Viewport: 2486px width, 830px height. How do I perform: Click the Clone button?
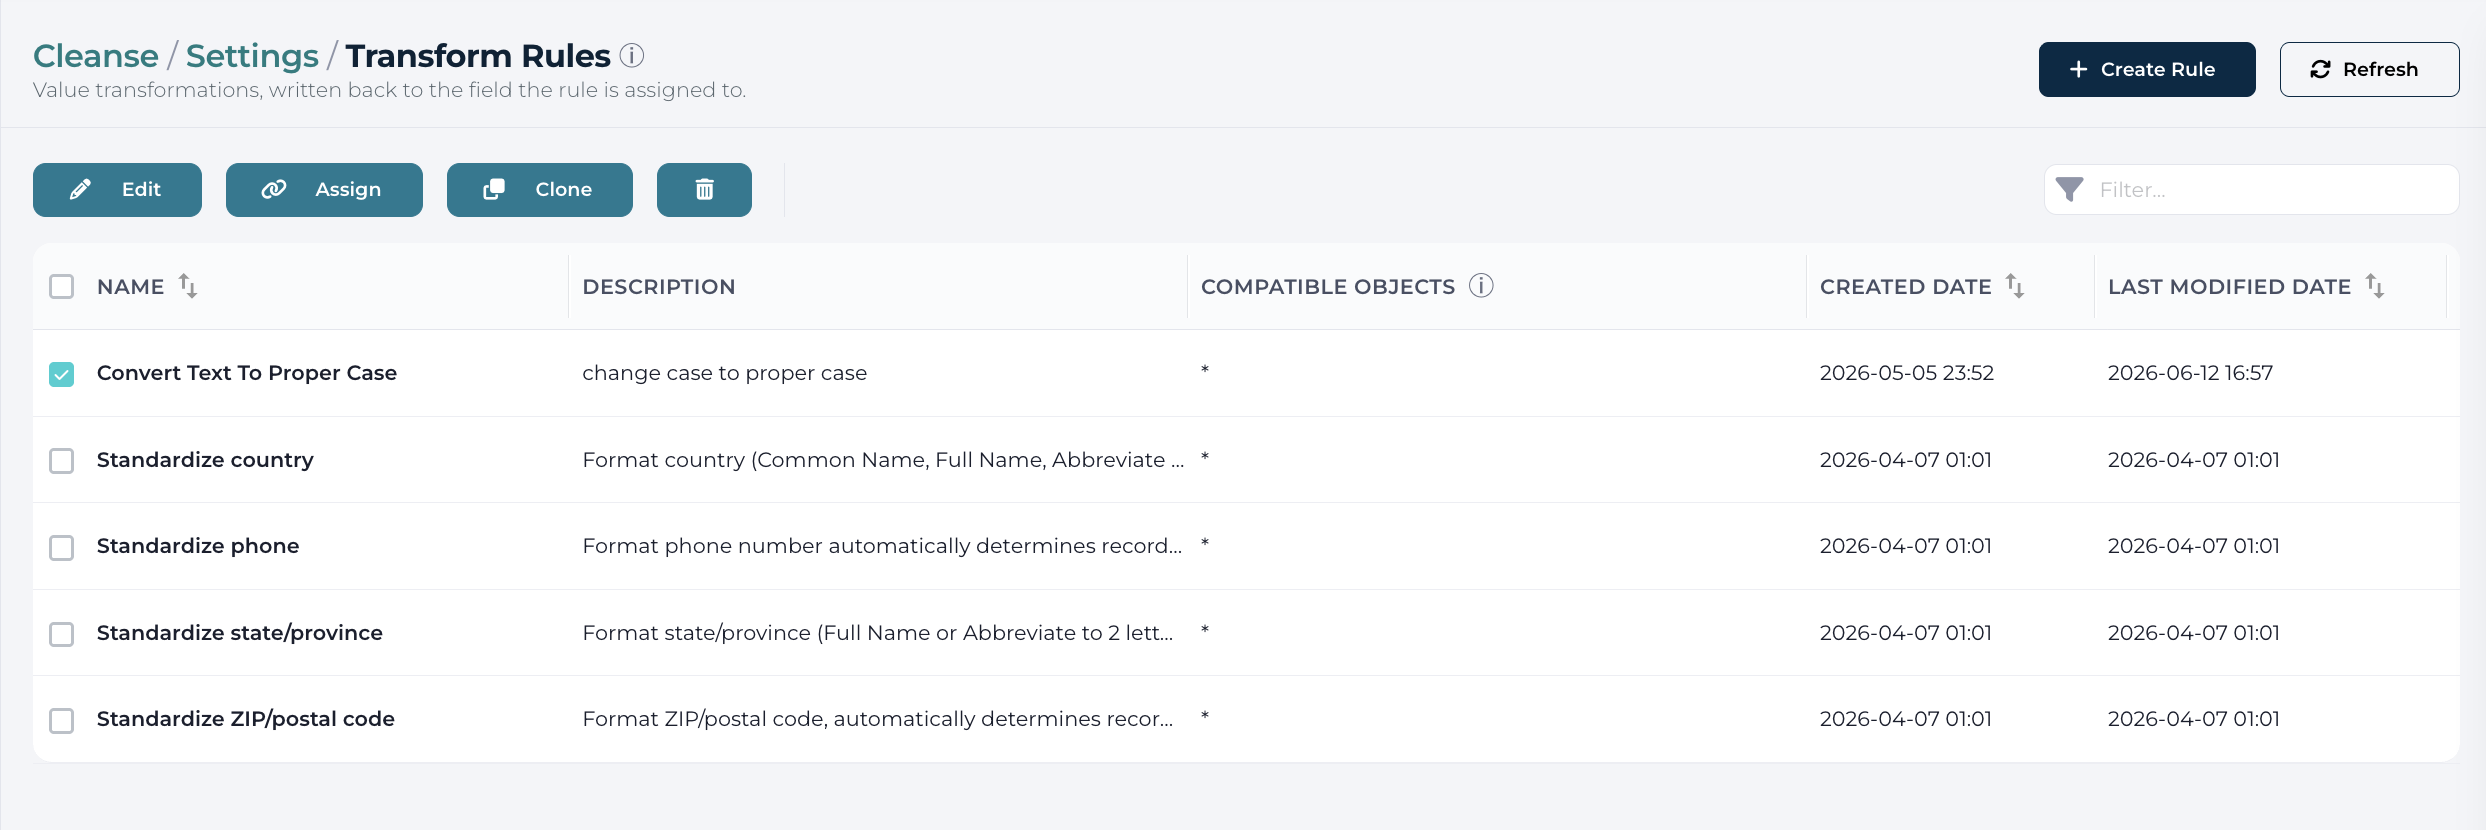point(540,190)
